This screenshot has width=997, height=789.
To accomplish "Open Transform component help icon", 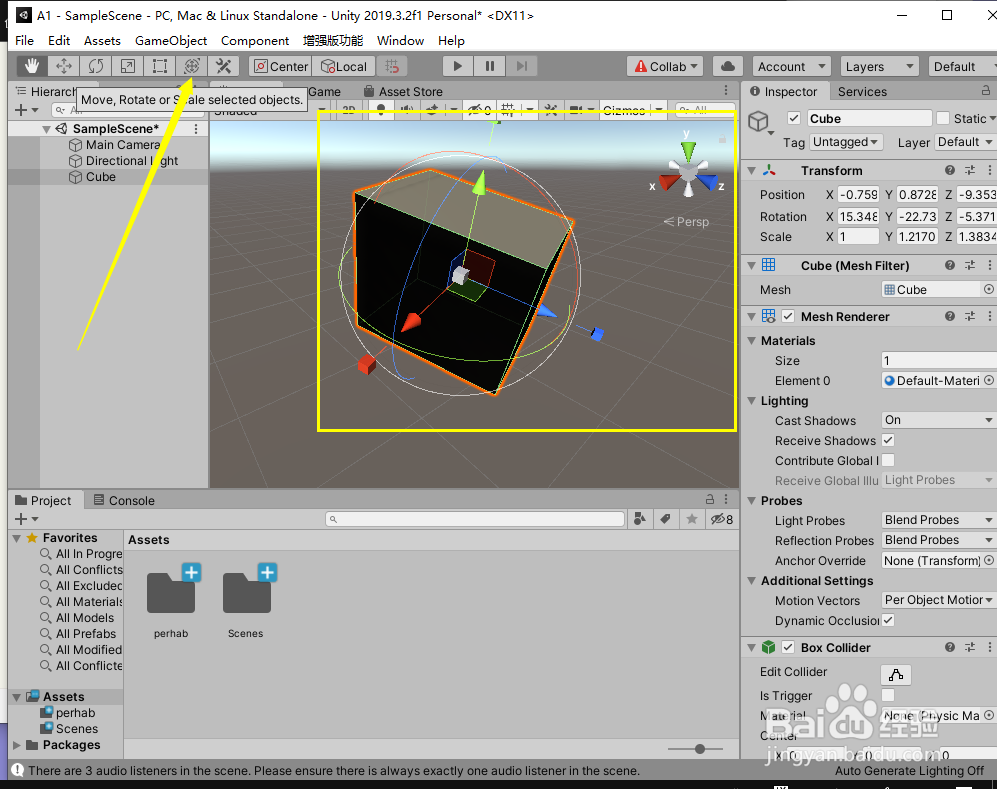I will click(949, 170).
